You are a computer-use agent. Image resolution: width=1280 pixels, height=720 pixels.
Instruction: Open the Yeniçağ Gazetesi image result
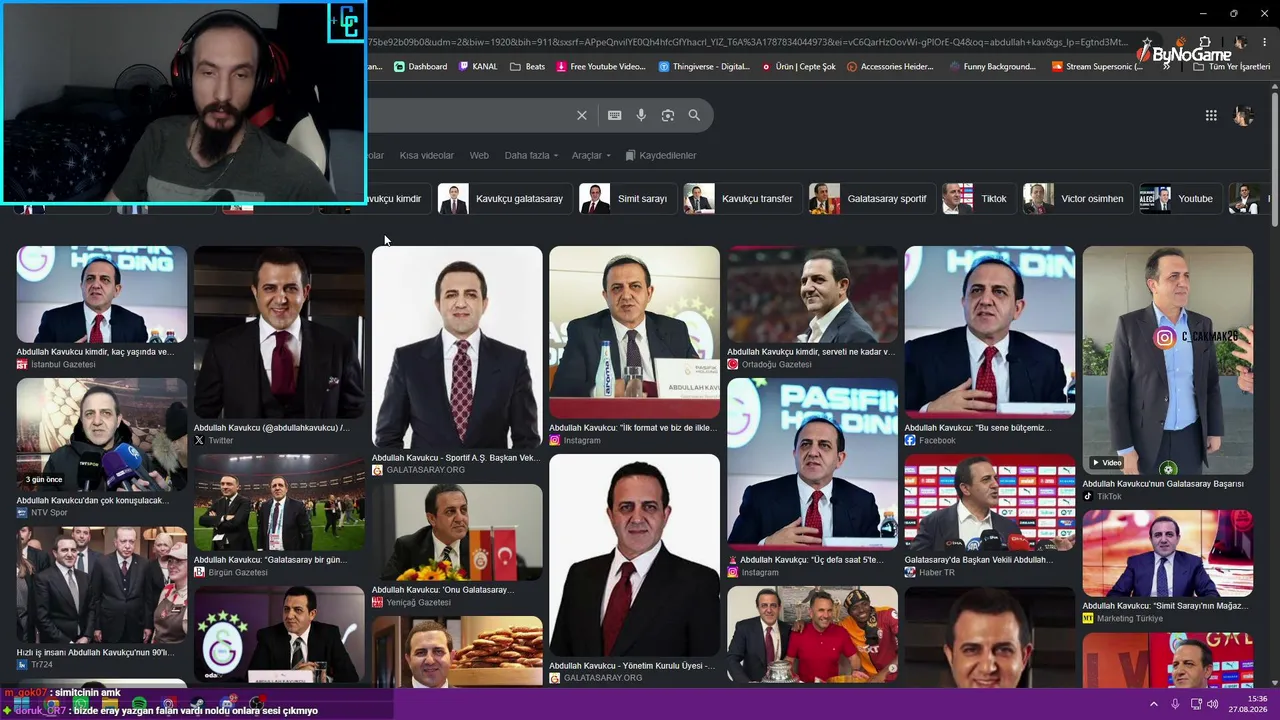coord(457,532)
